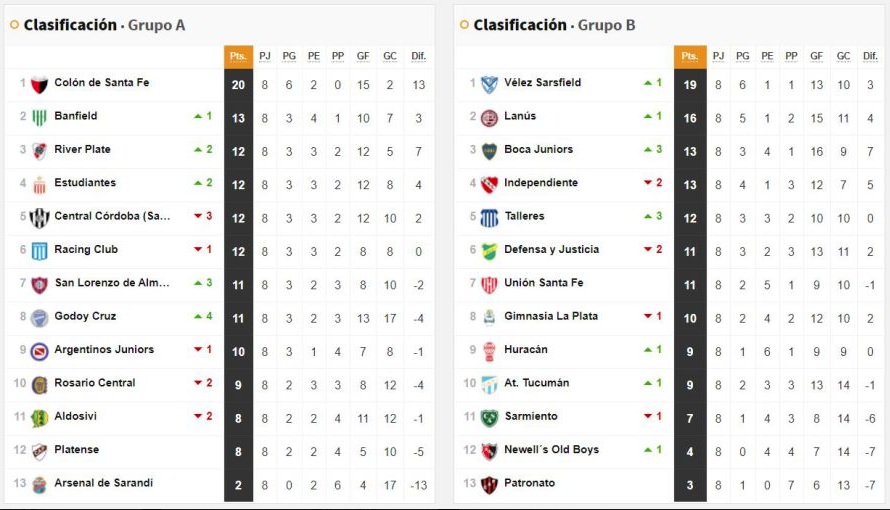The image size is (890, 510).
Task: Click the Vélez Sarsfield crest icon
Action: click(x=490, y=84)
